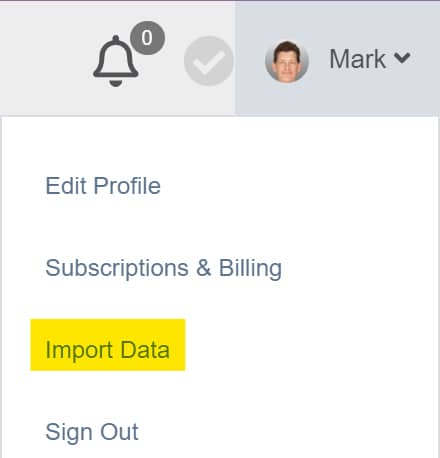Click the gray circular checkmark icon

209,61
